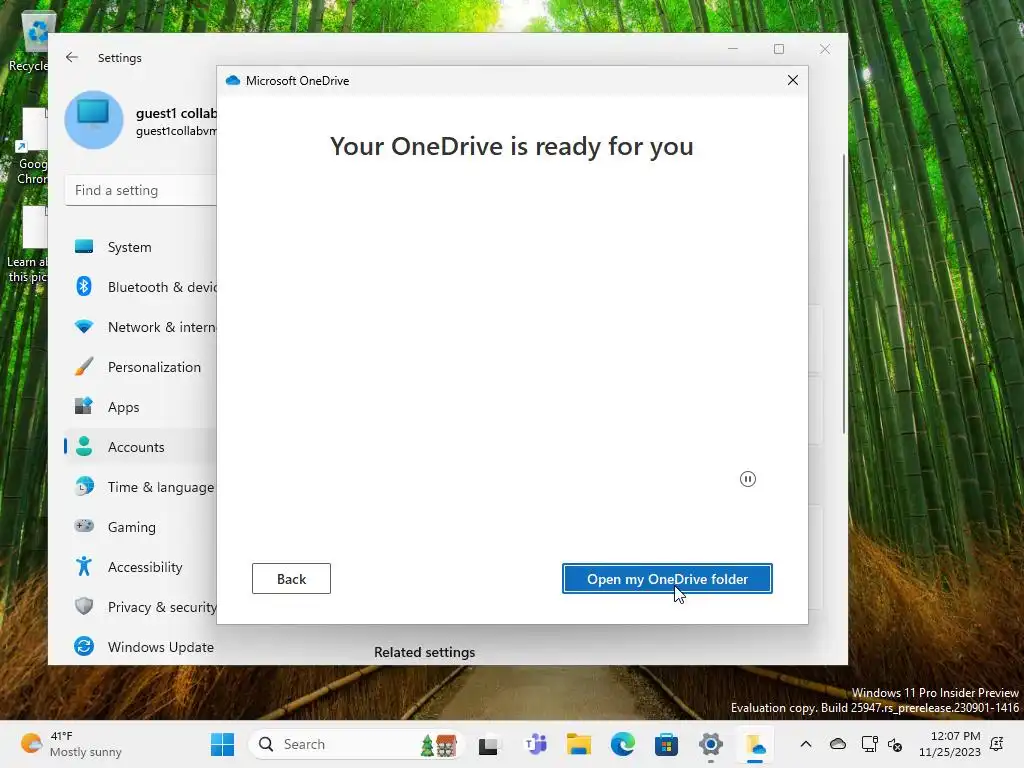
Task: Open Personalization settings
Action: 140,367
